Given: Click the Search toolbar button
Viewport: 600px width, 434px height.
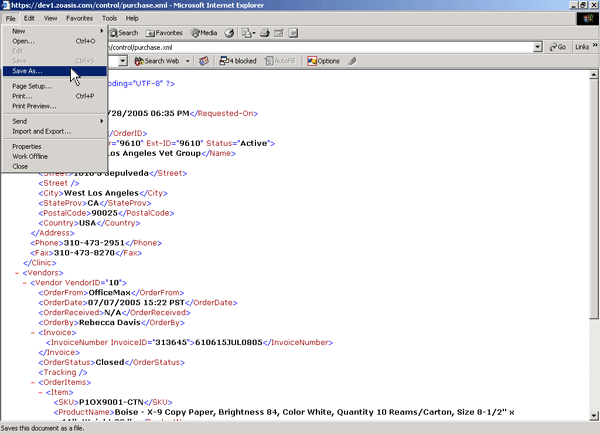Looking at the screenshot, I should click(x=124, y=33).
